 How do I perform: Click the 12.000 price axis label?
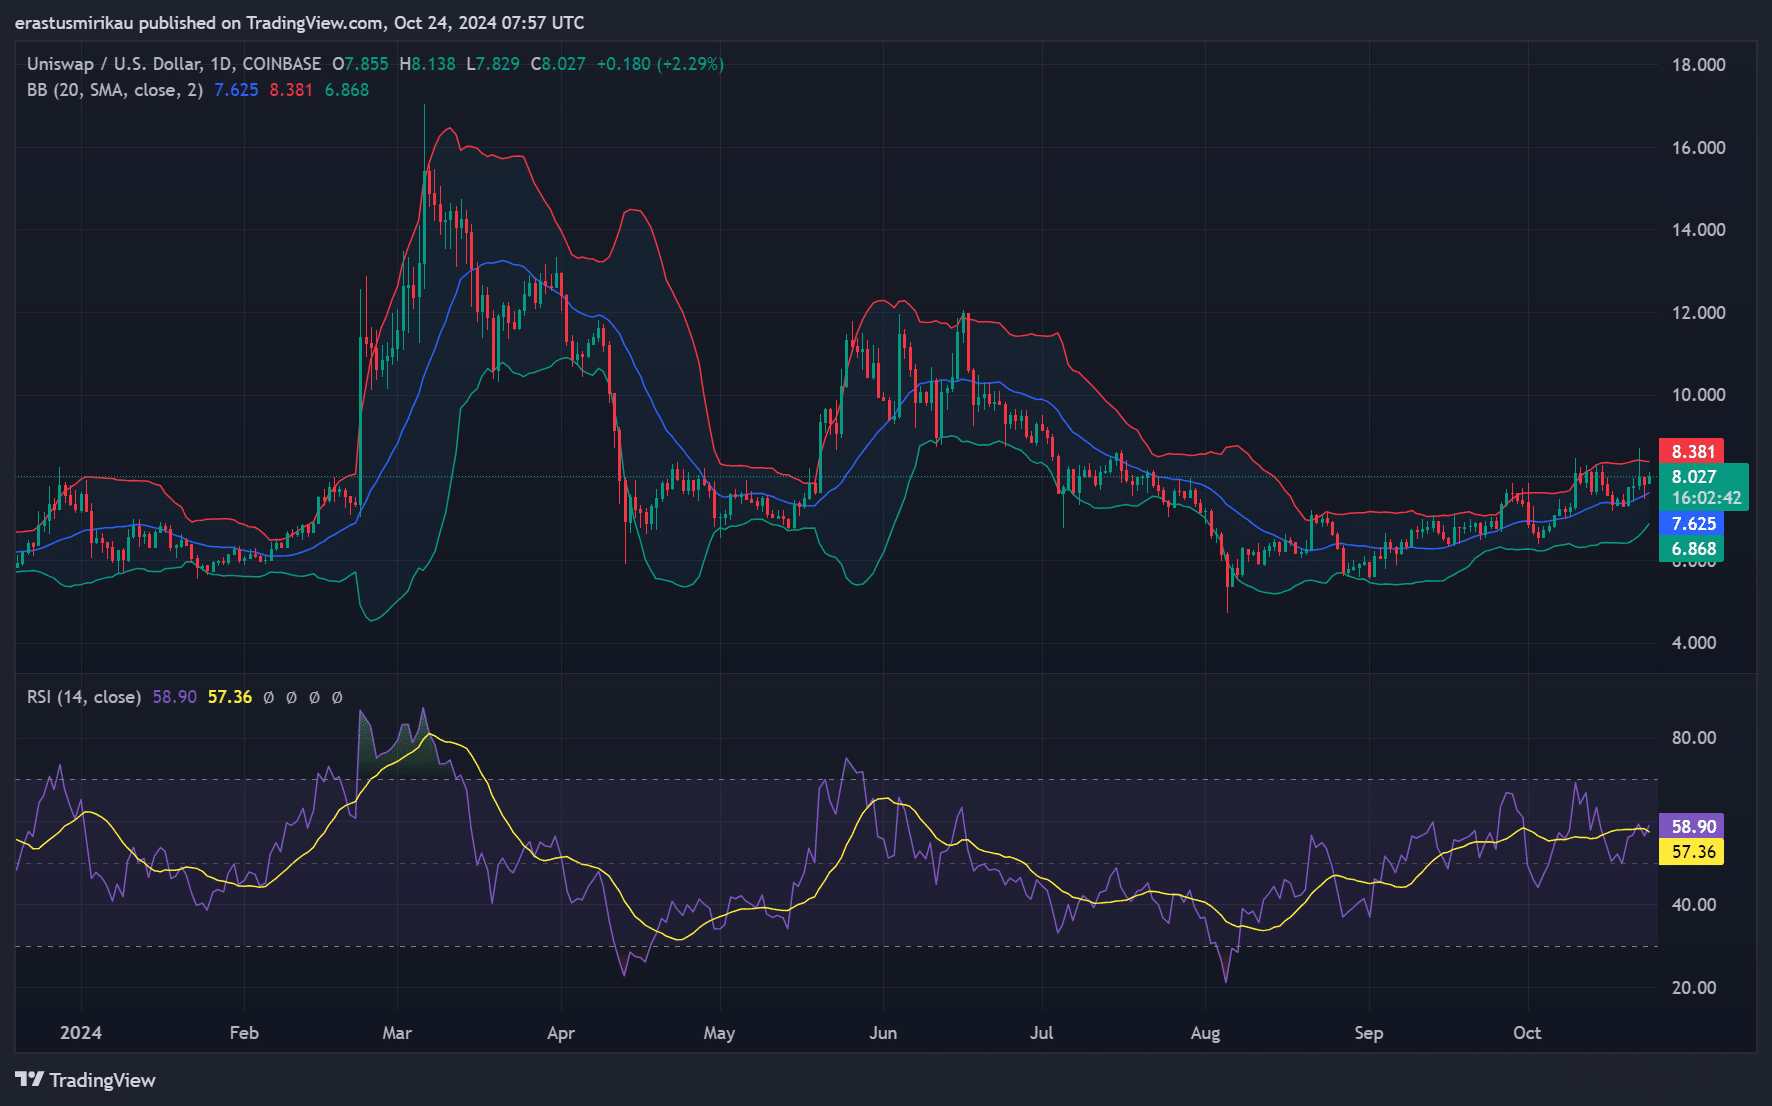click(1698, 313)
